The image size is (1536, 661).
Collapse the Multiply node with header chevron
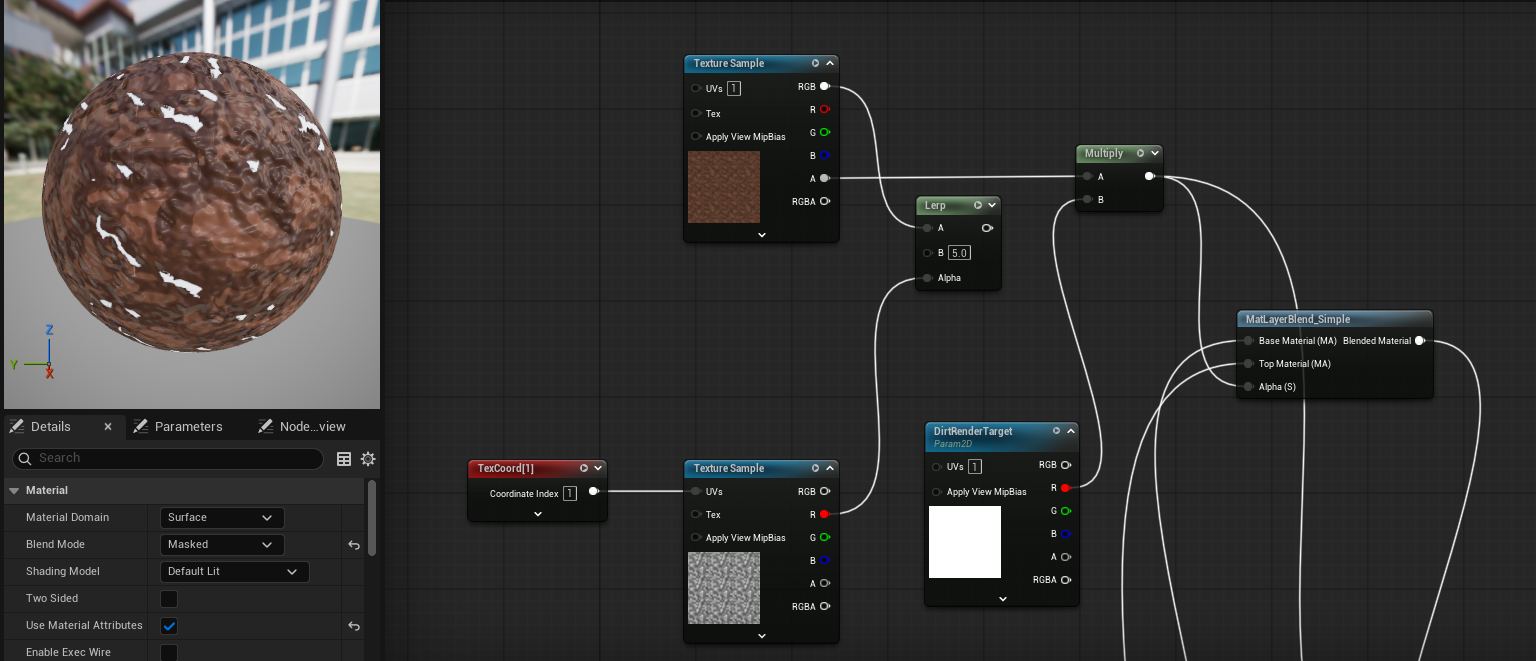click(x=1155, y=153)
